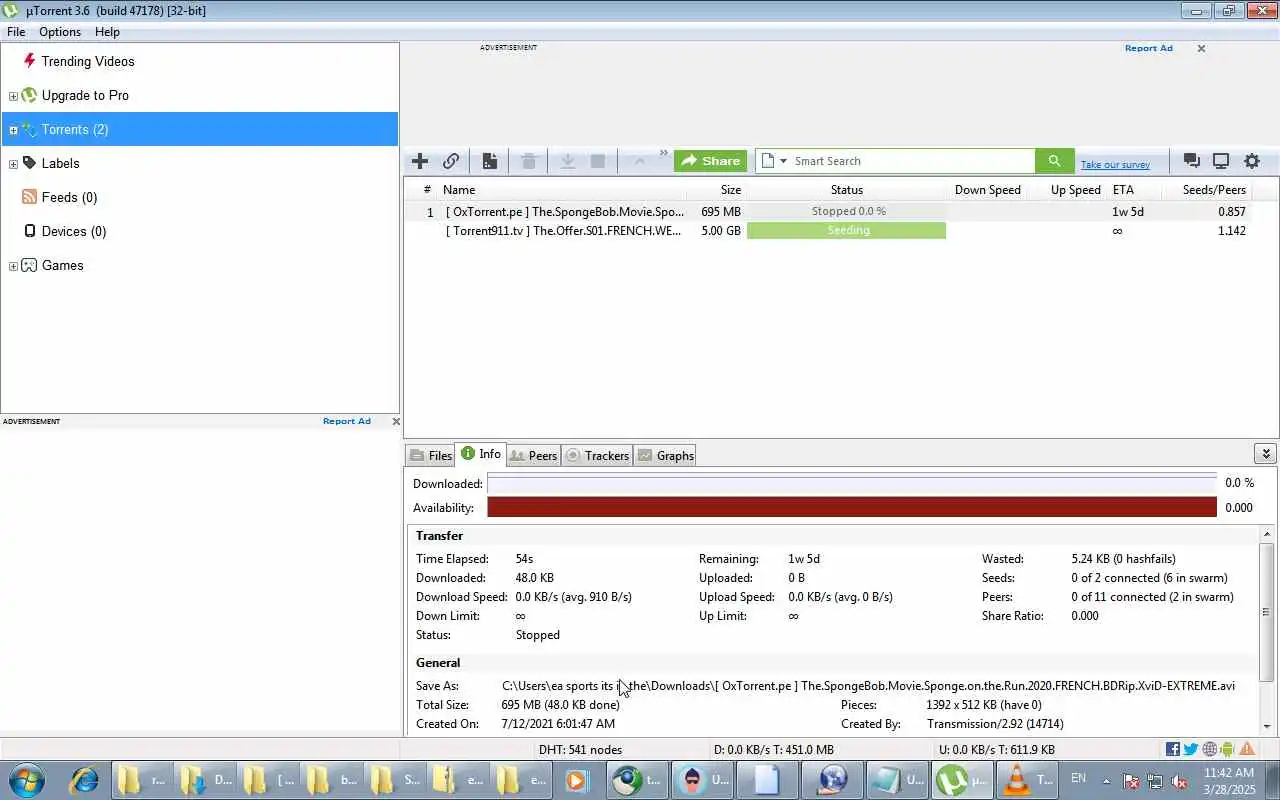Viewport: 1280px width, 800px height.
Task: Expand the Upgrade to Pro node
Action: click(13, 96)
